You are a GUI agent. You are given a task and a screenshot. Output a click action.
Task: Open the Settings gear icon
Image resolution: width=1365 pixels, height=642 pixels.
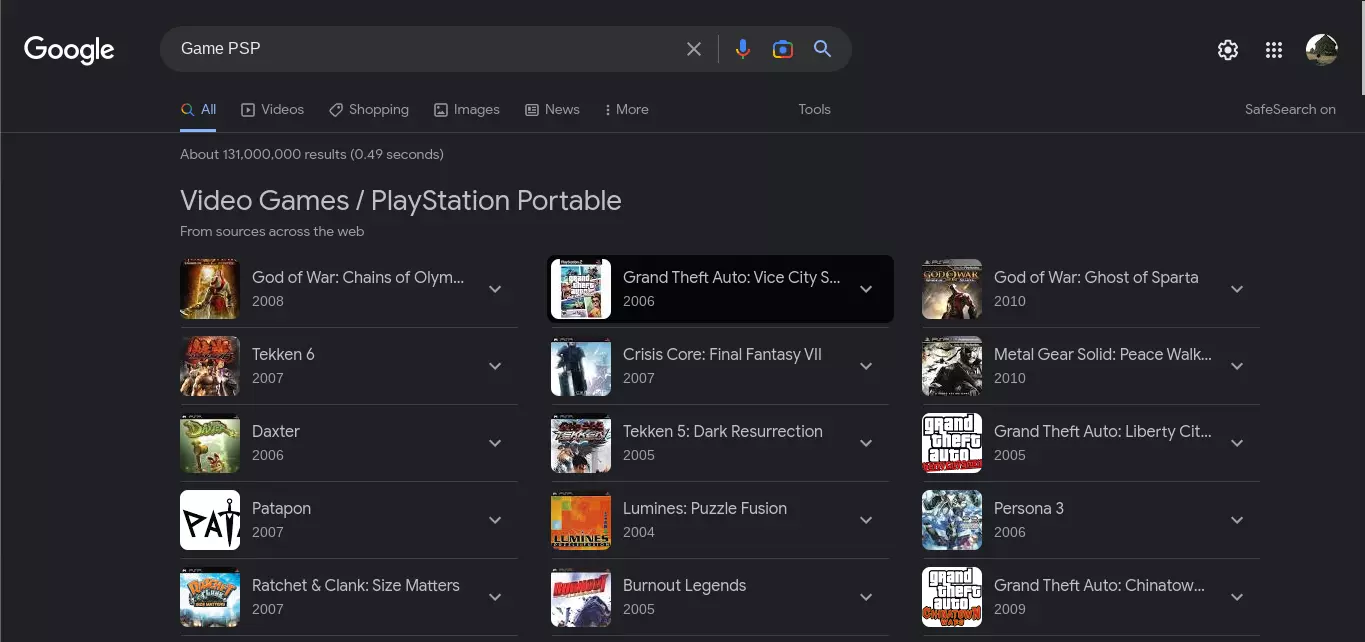(1228, 50)
